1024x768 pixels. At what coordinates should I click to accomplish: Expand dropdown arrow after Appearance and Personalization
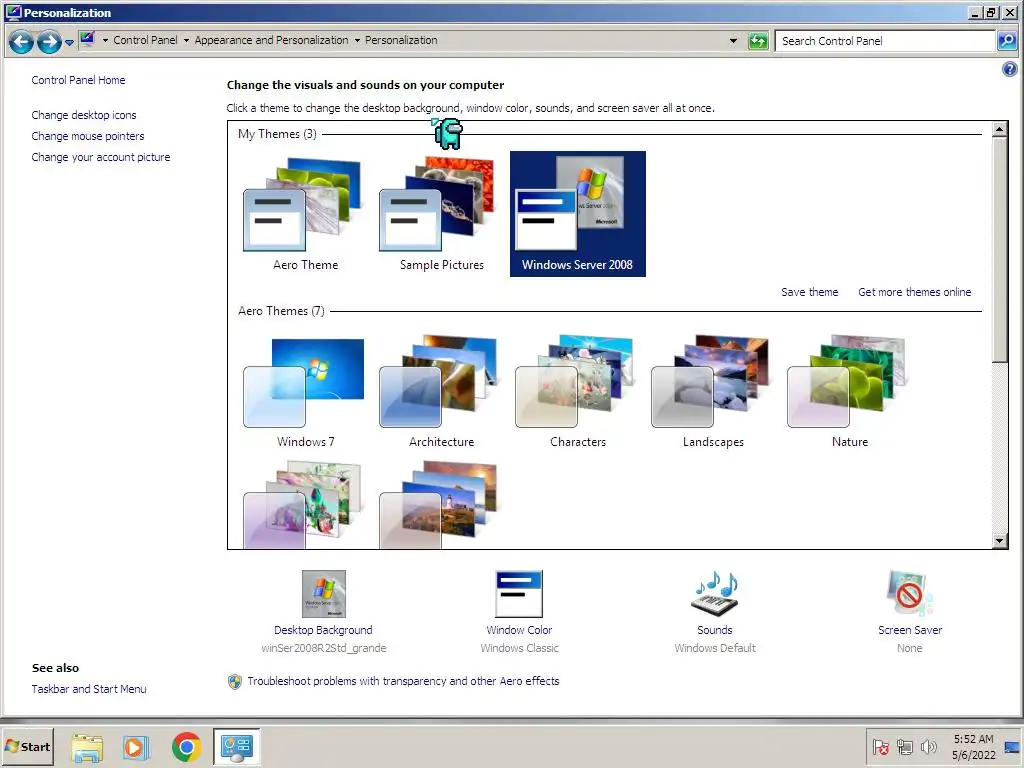click(x=357, y=40)
